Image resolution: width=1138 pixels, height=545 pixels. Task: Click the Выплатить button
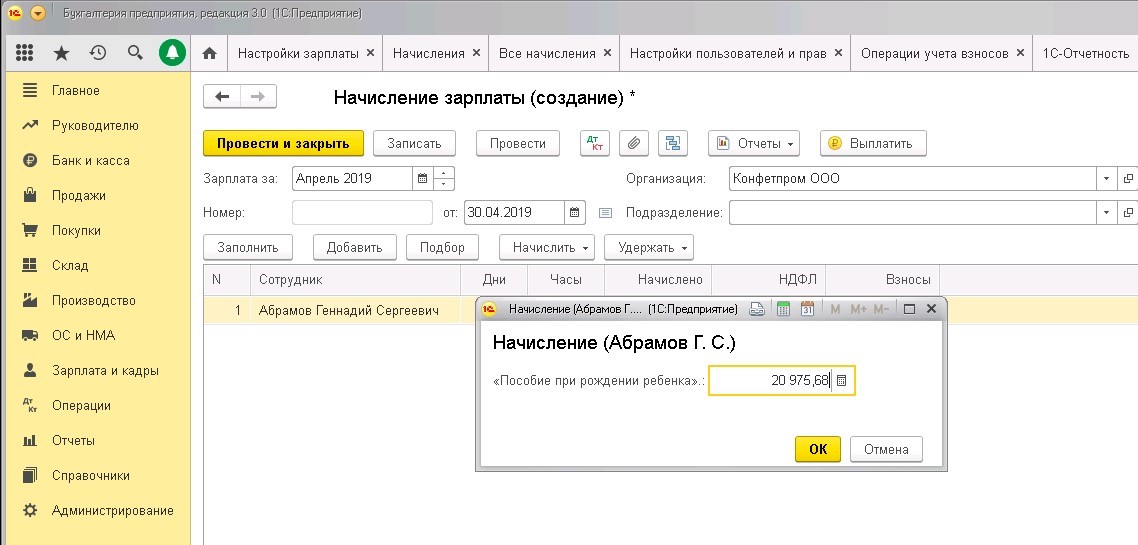tap(873, 143)
